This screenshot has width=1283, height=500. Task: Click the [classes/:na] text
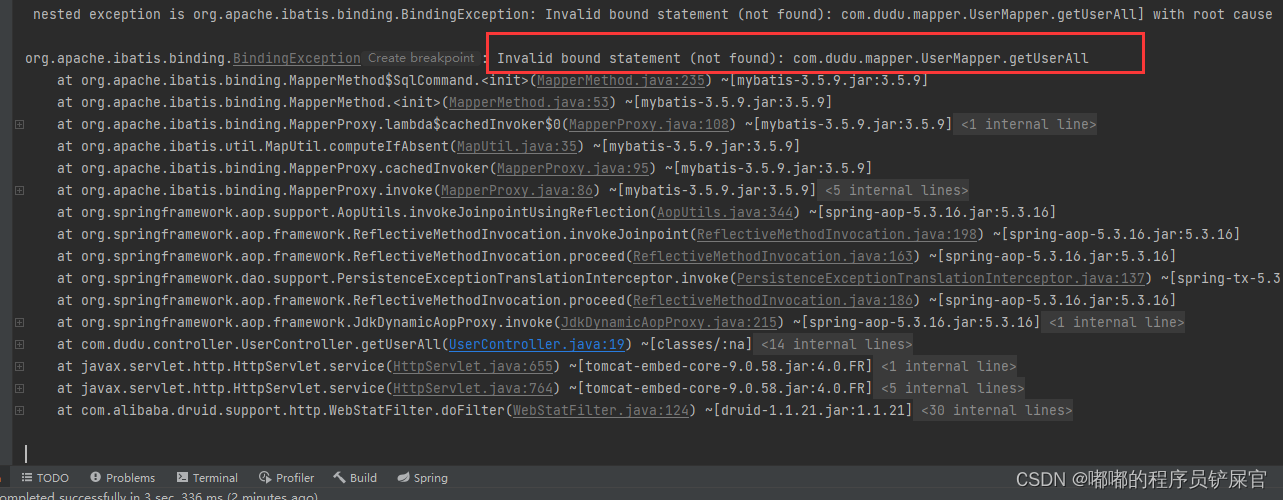(x=702, y=344)
